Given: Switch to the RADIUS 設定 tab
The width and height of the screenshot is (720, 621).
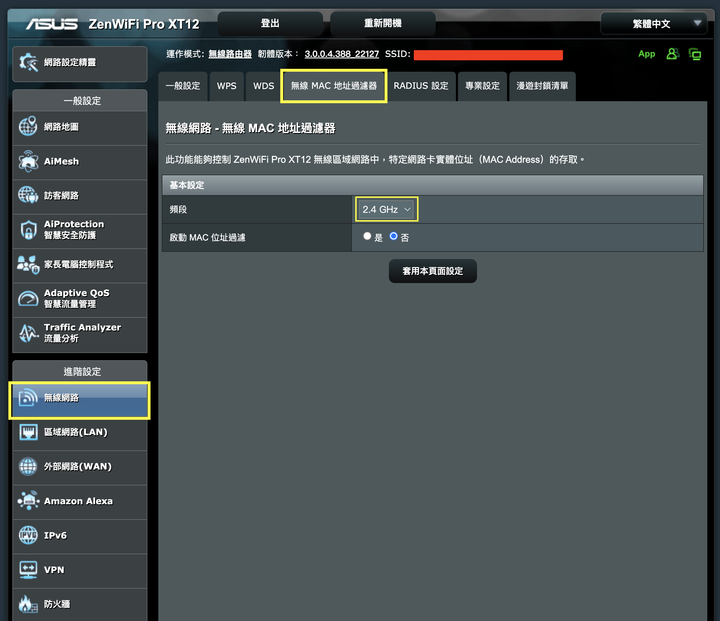Looking at the screenshot, I should tap(421, 86).
